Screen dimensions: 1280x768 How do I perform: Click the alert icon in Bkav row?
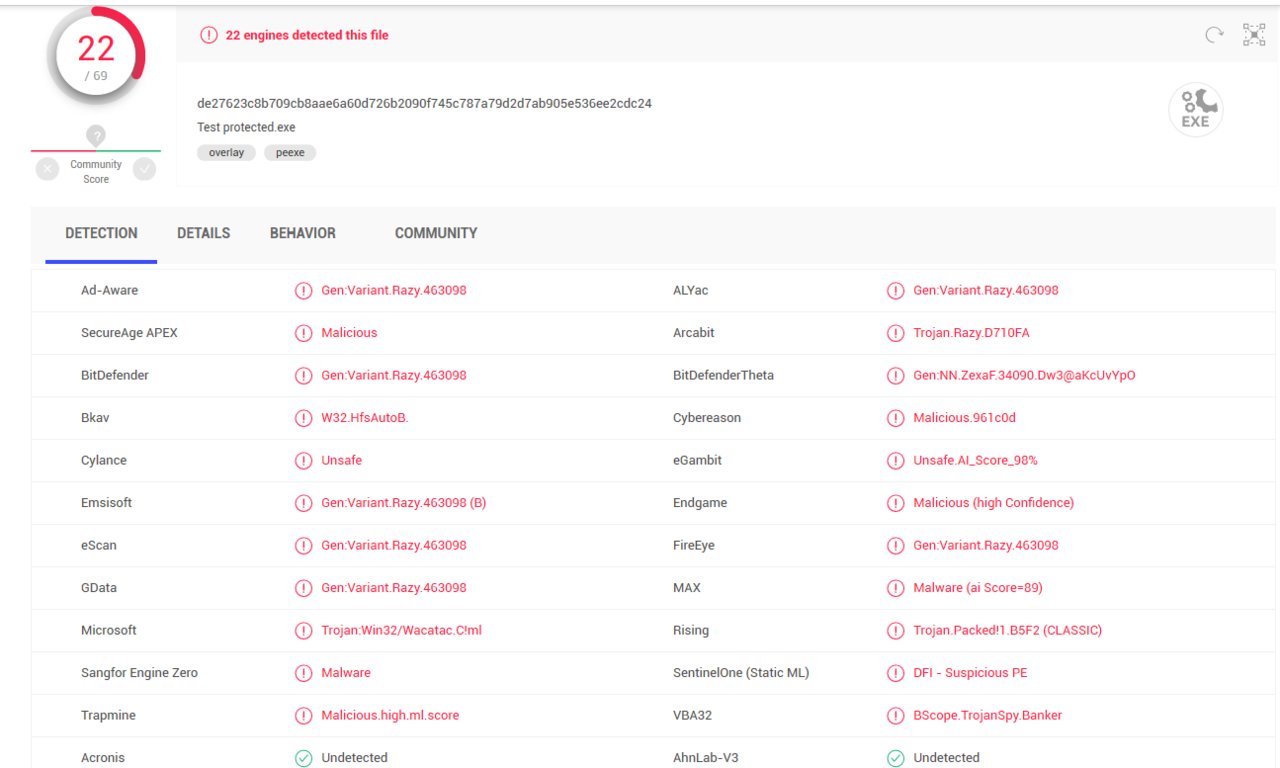303,418
